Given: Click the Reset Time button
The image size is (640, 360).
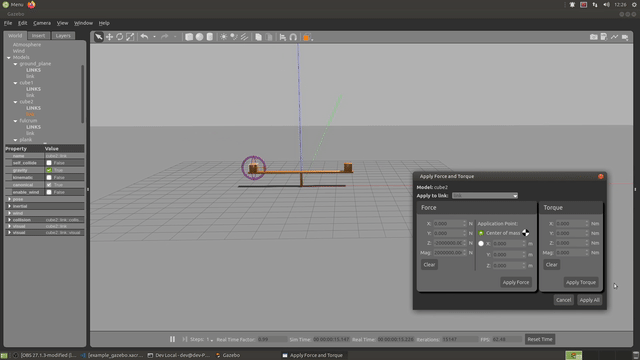Looking at the screenshot, I should click(540, 339).
